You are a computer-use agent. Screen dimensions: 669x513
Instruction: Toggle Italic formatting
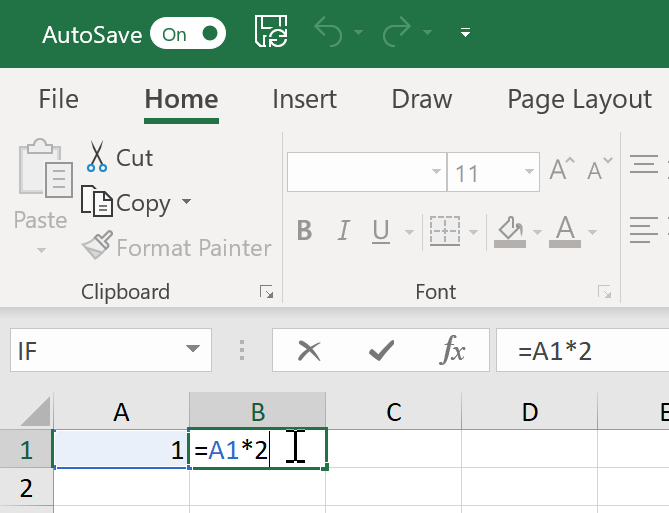tap(343, 231)
